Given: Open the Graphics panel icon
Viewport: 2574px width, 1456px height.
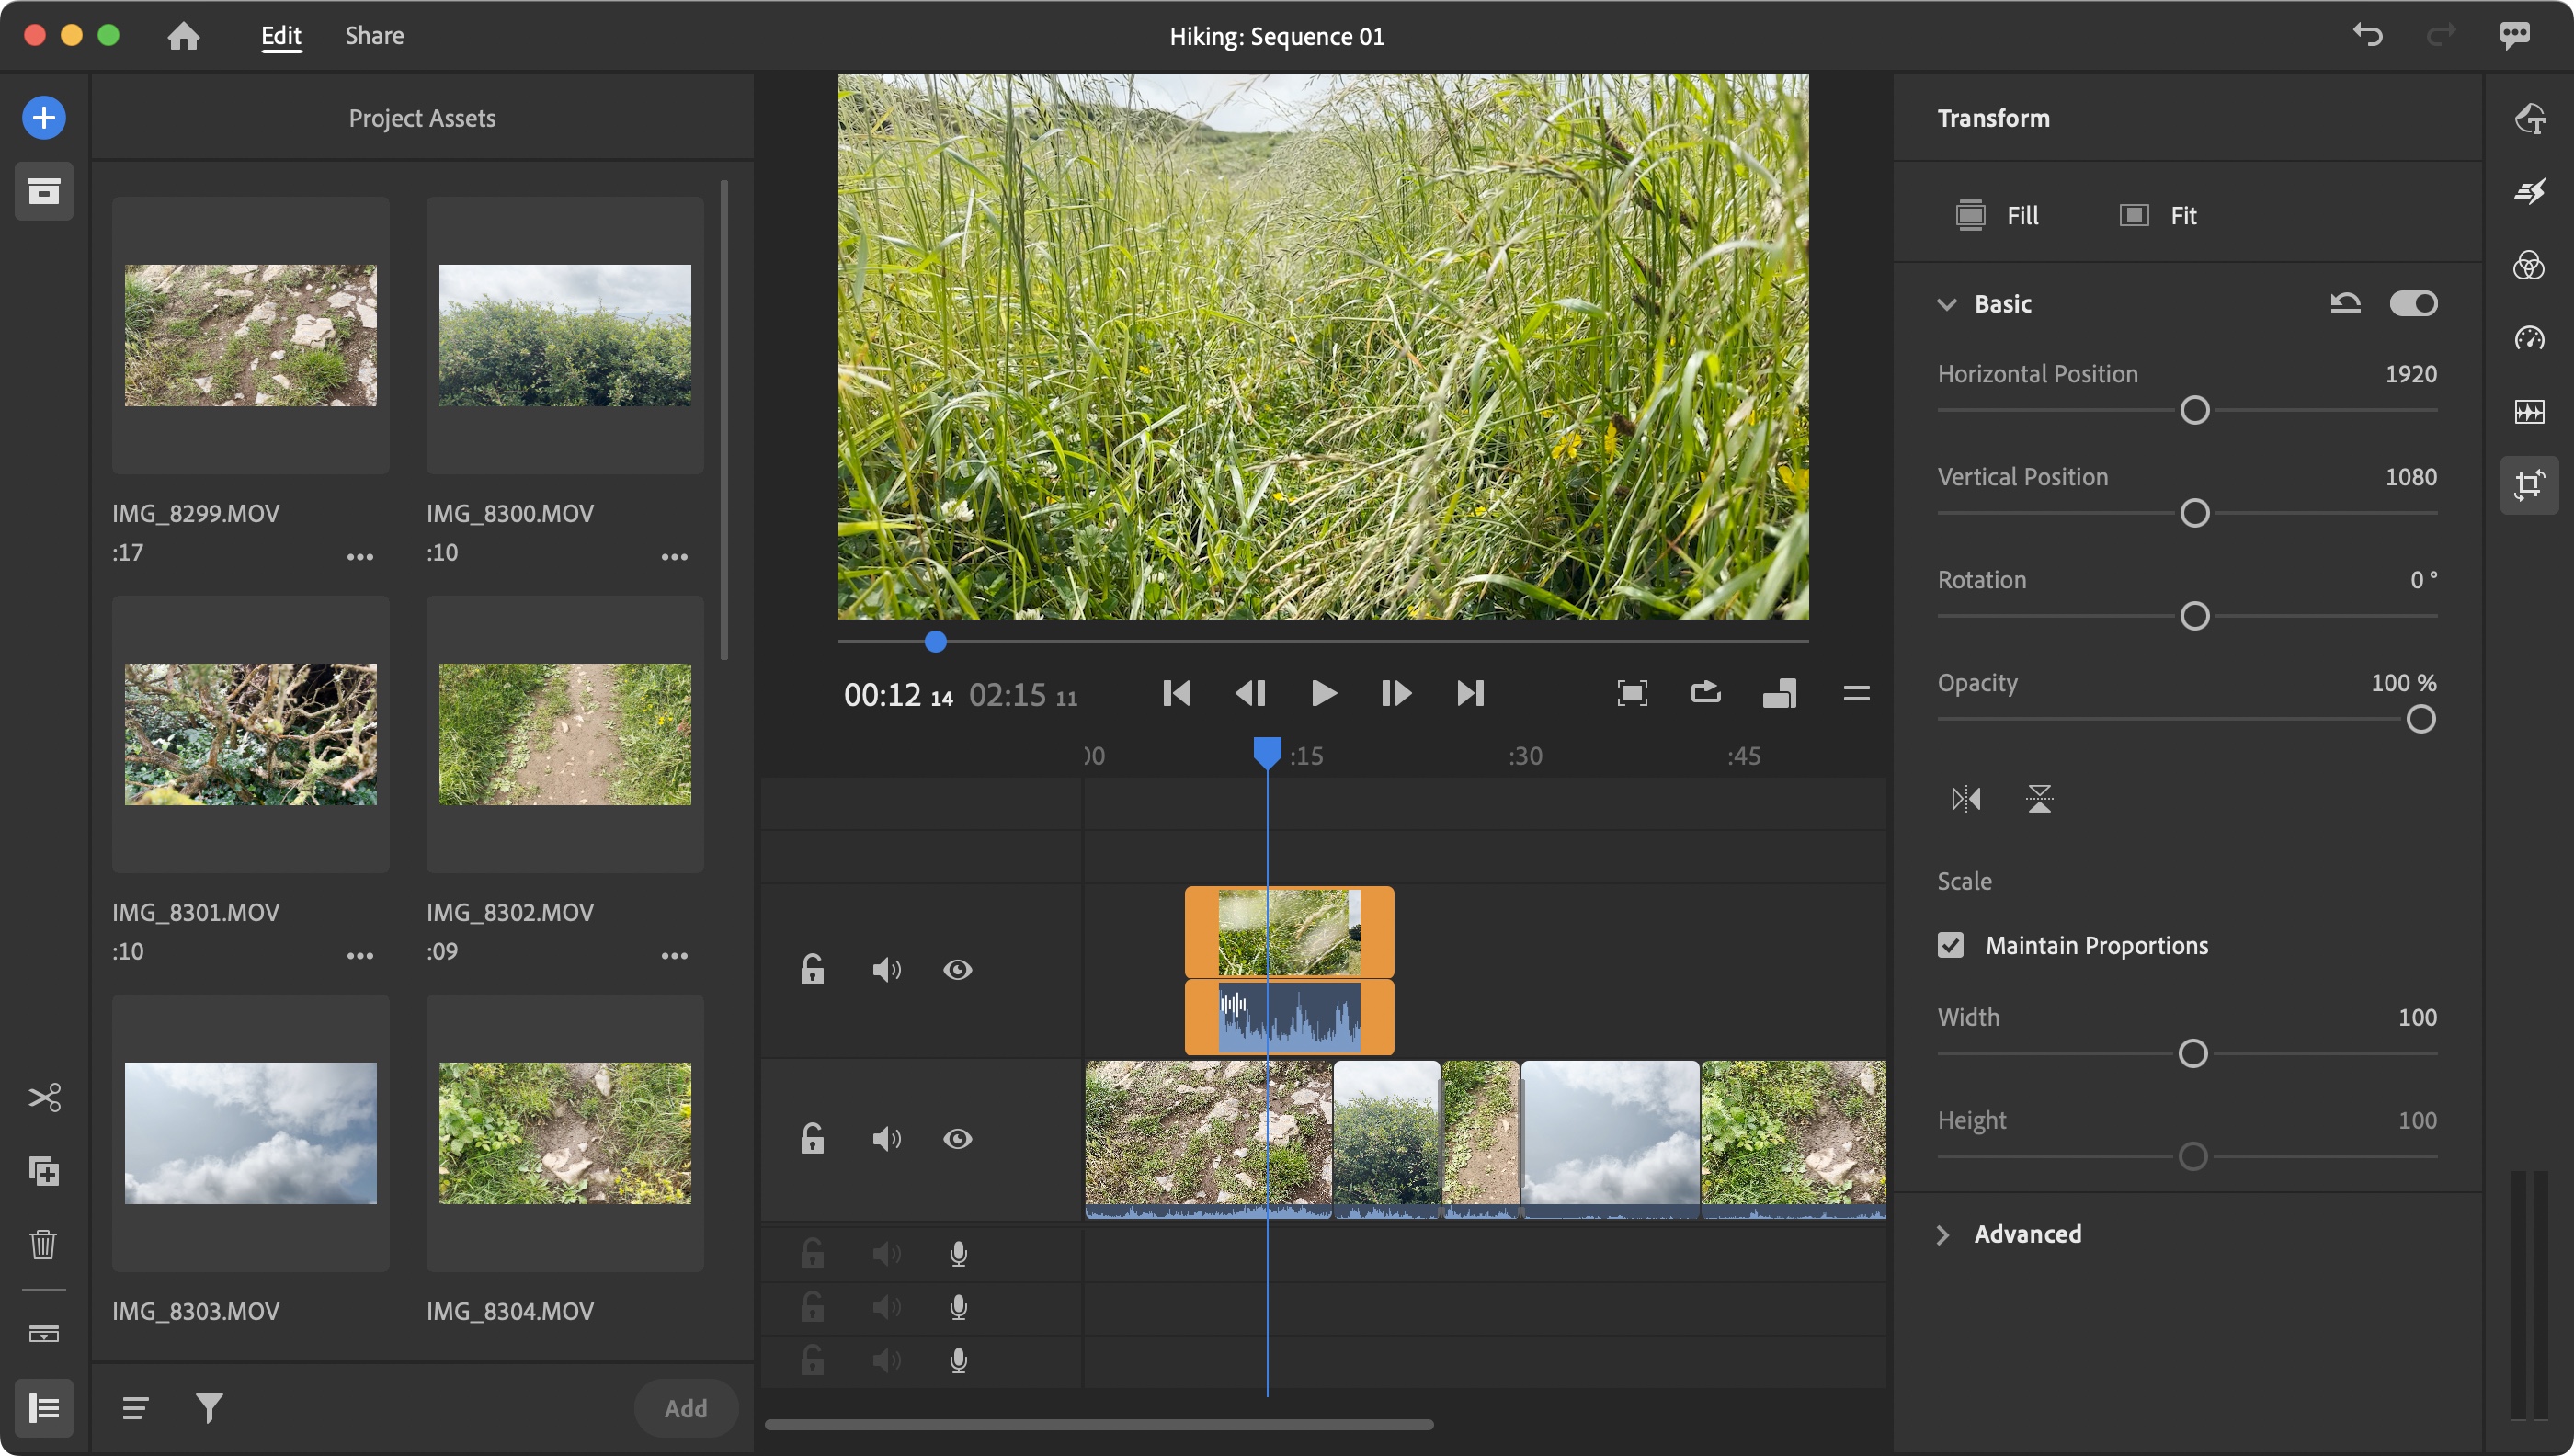Looking at the screenshot, I should click(x=2529, y=118).
